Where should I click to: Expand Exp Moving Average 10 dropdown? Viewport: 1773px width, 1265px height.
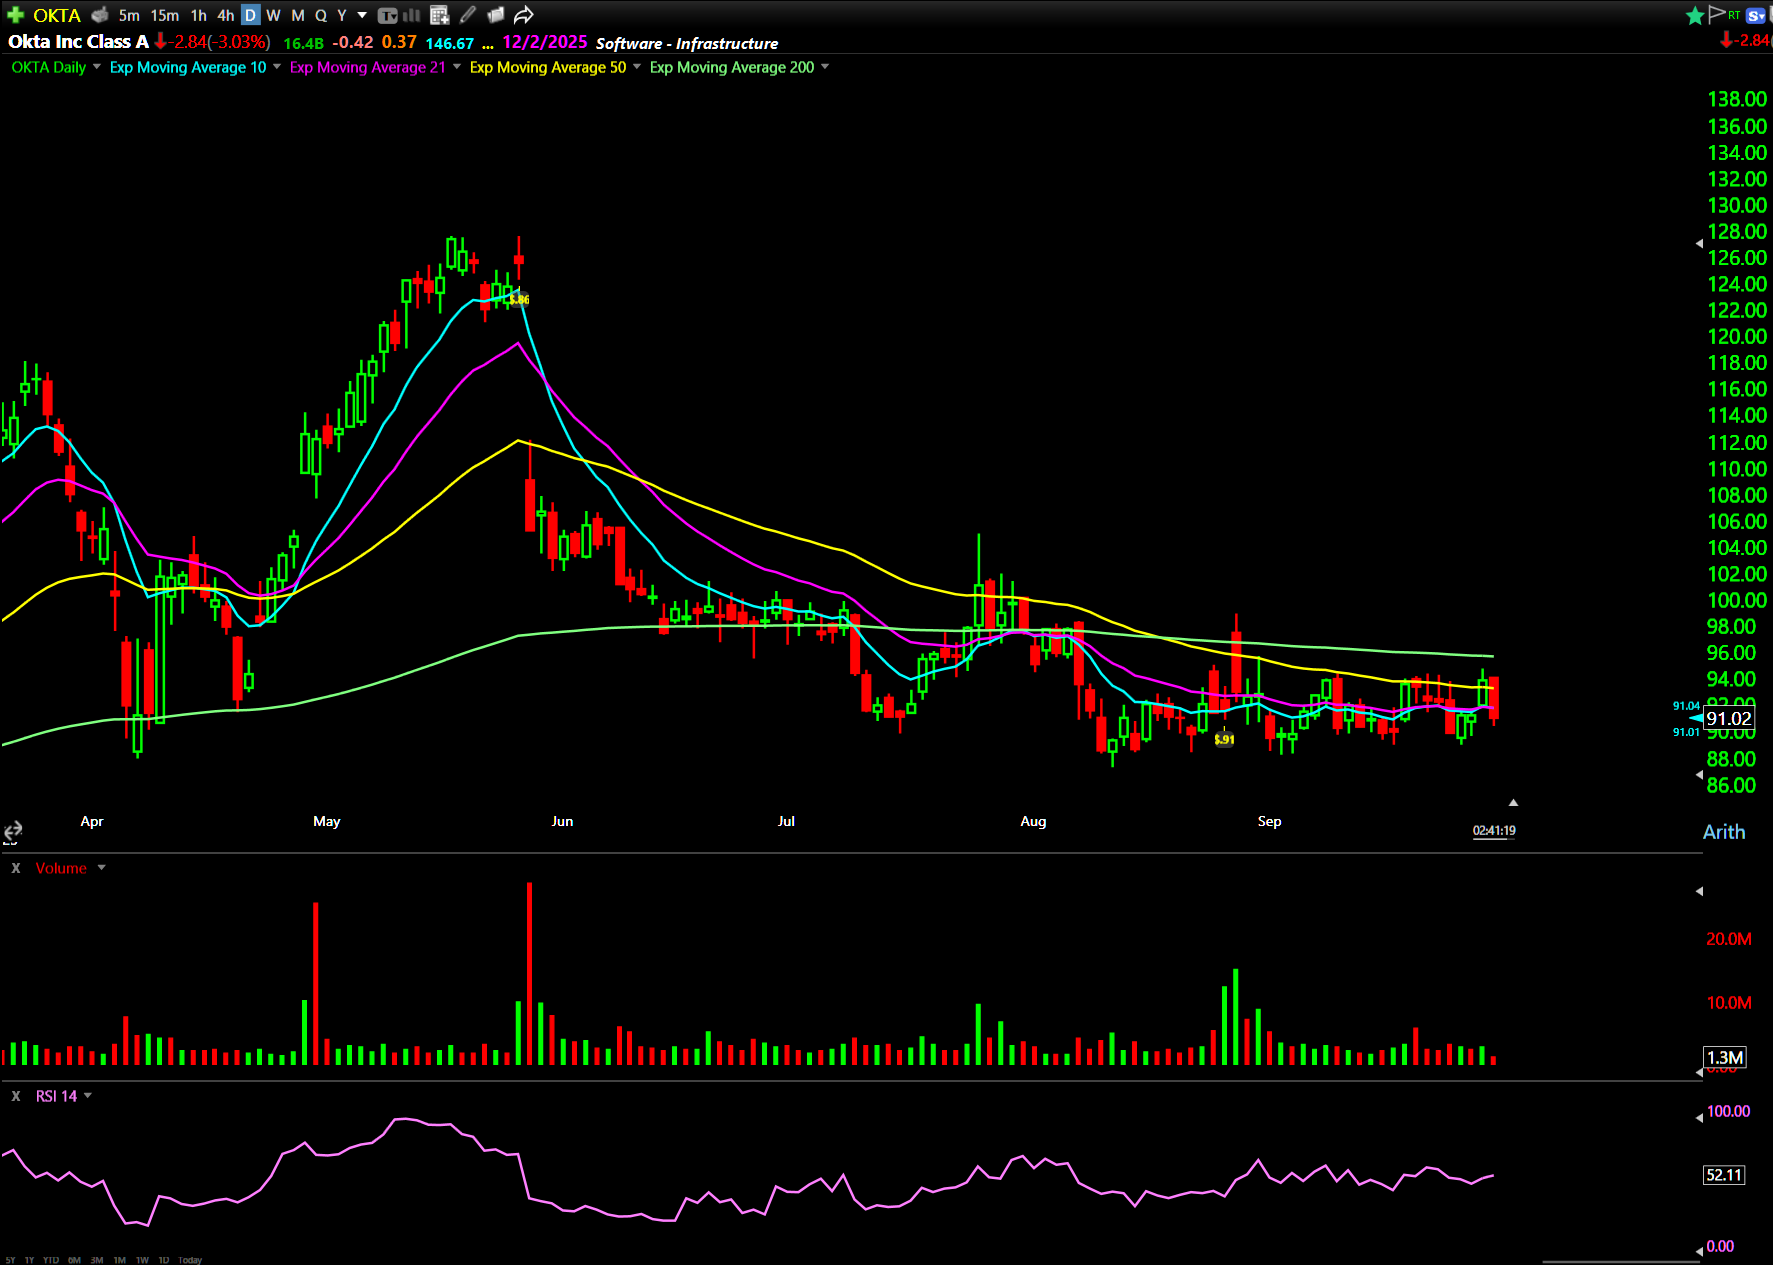coord(277,67)
